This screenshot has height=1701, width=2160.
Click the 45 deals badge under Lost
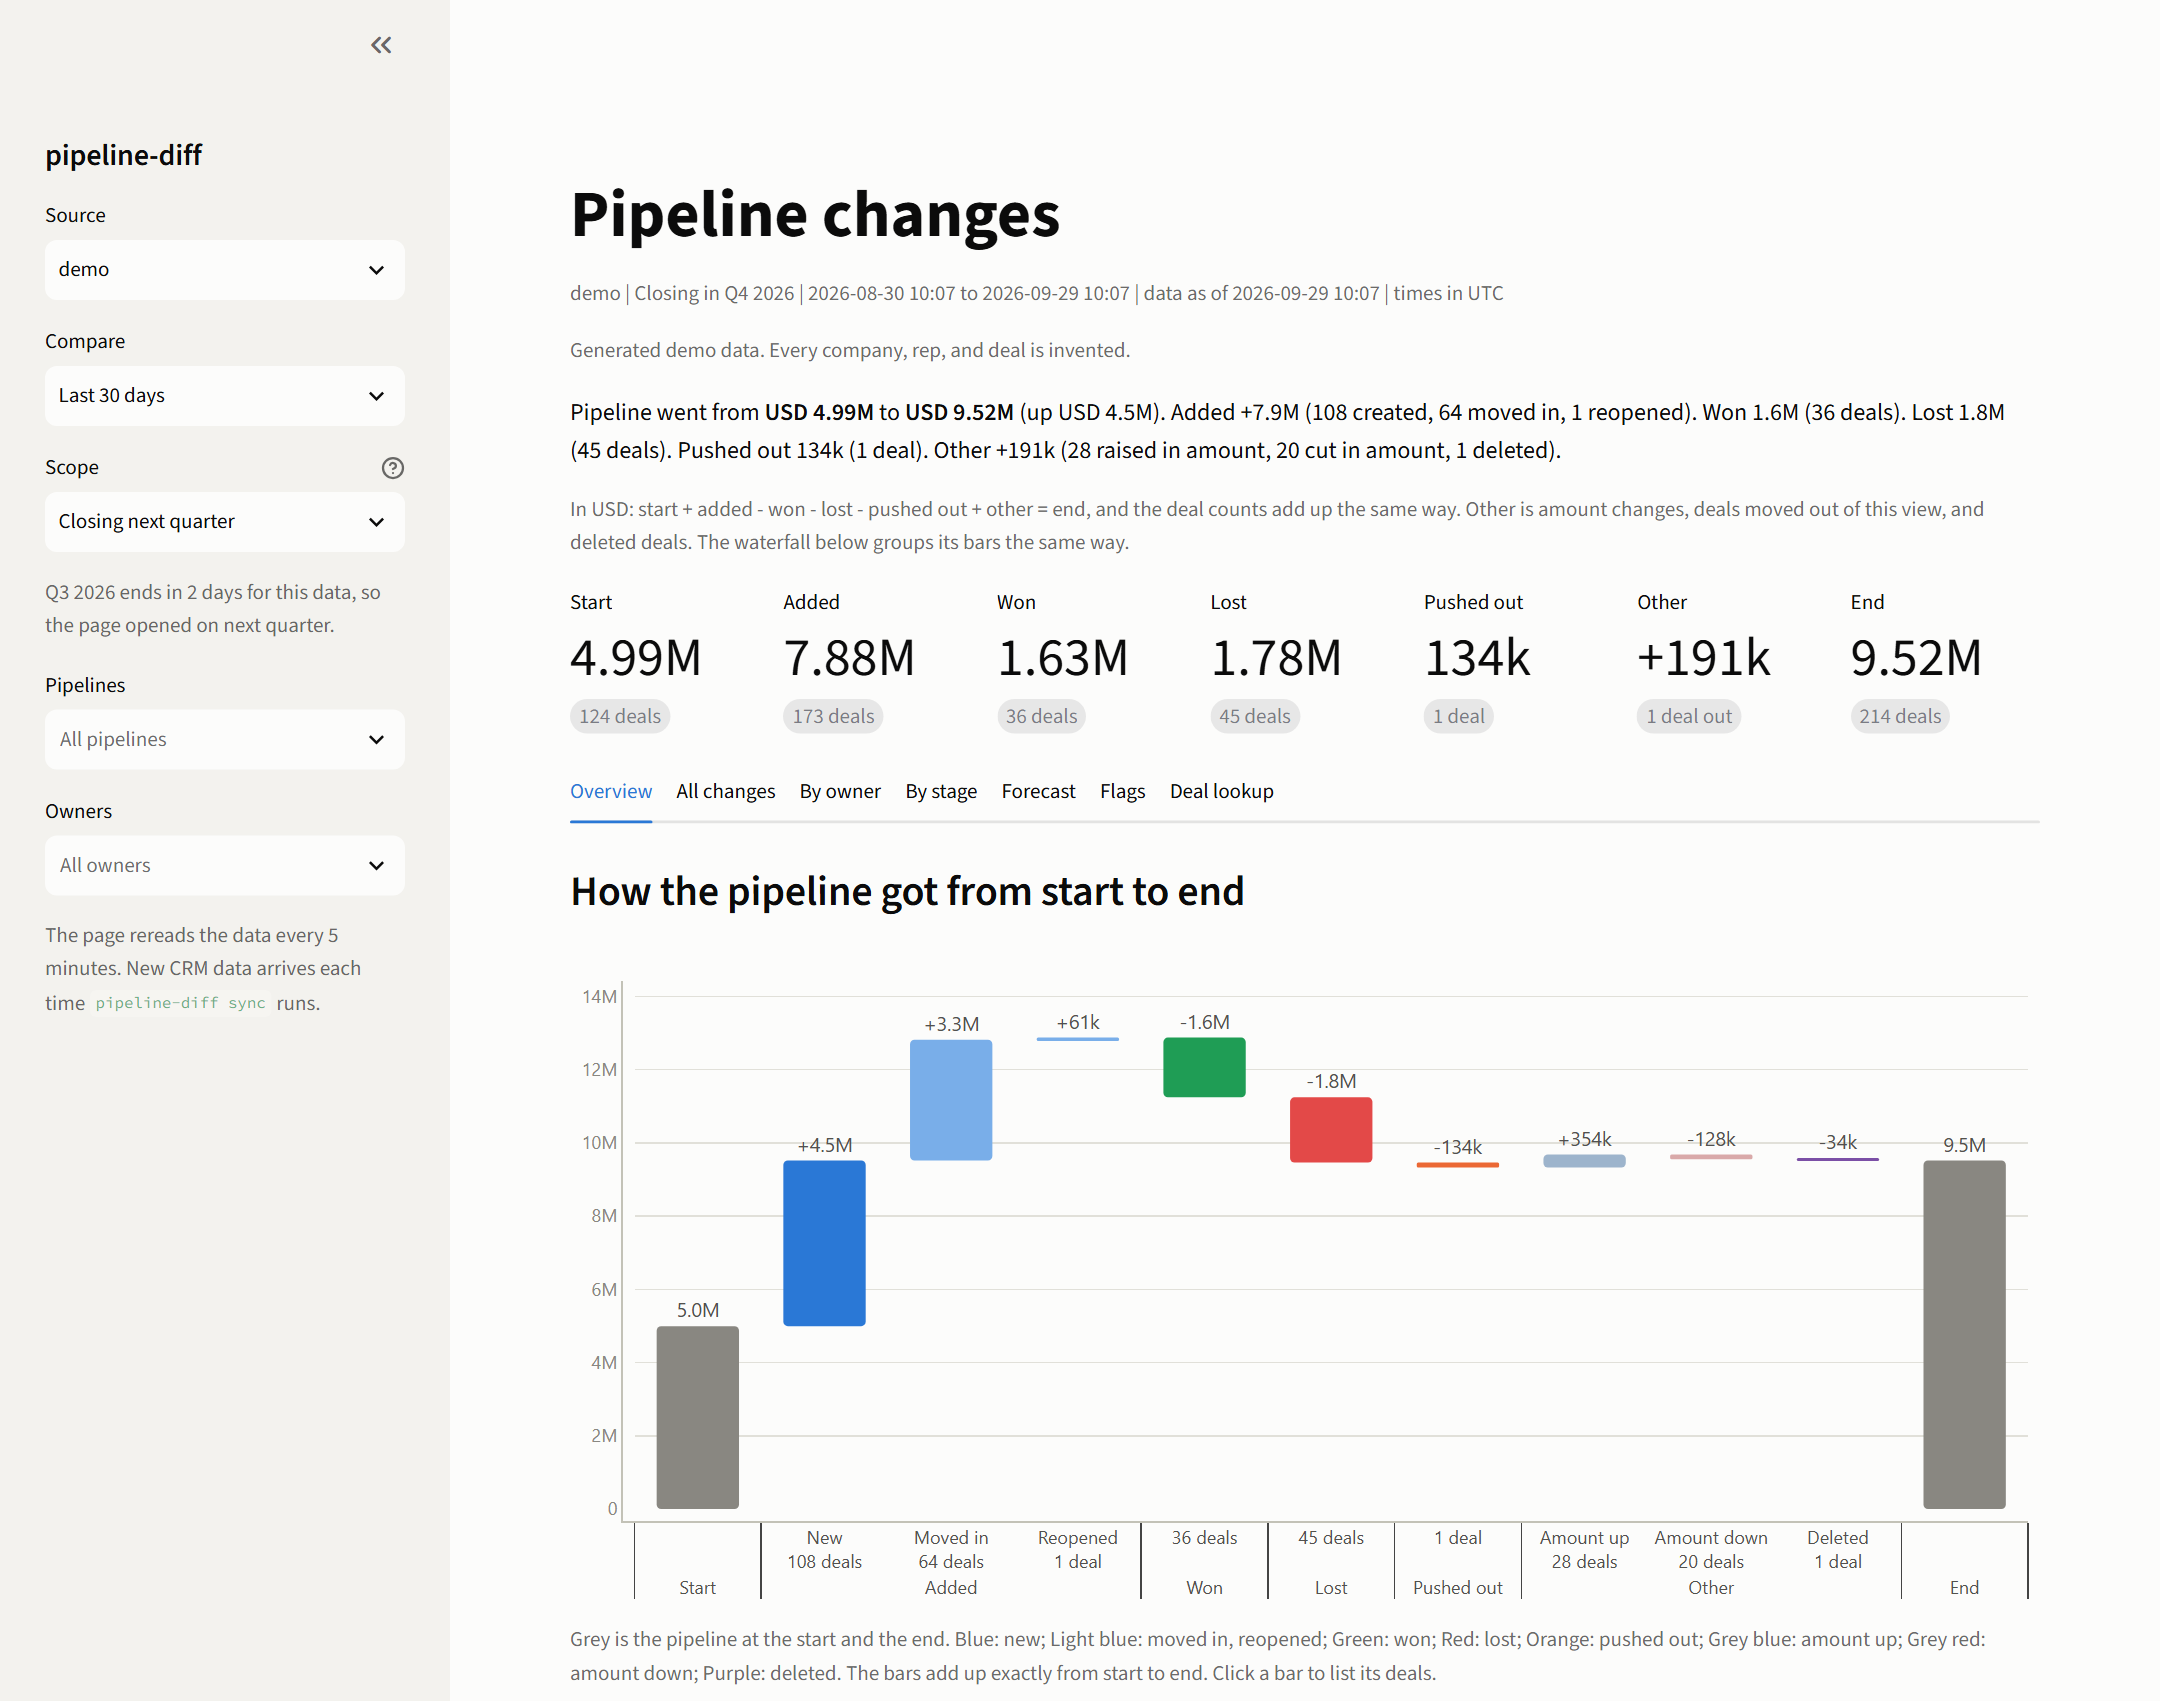click(1254, 716)
